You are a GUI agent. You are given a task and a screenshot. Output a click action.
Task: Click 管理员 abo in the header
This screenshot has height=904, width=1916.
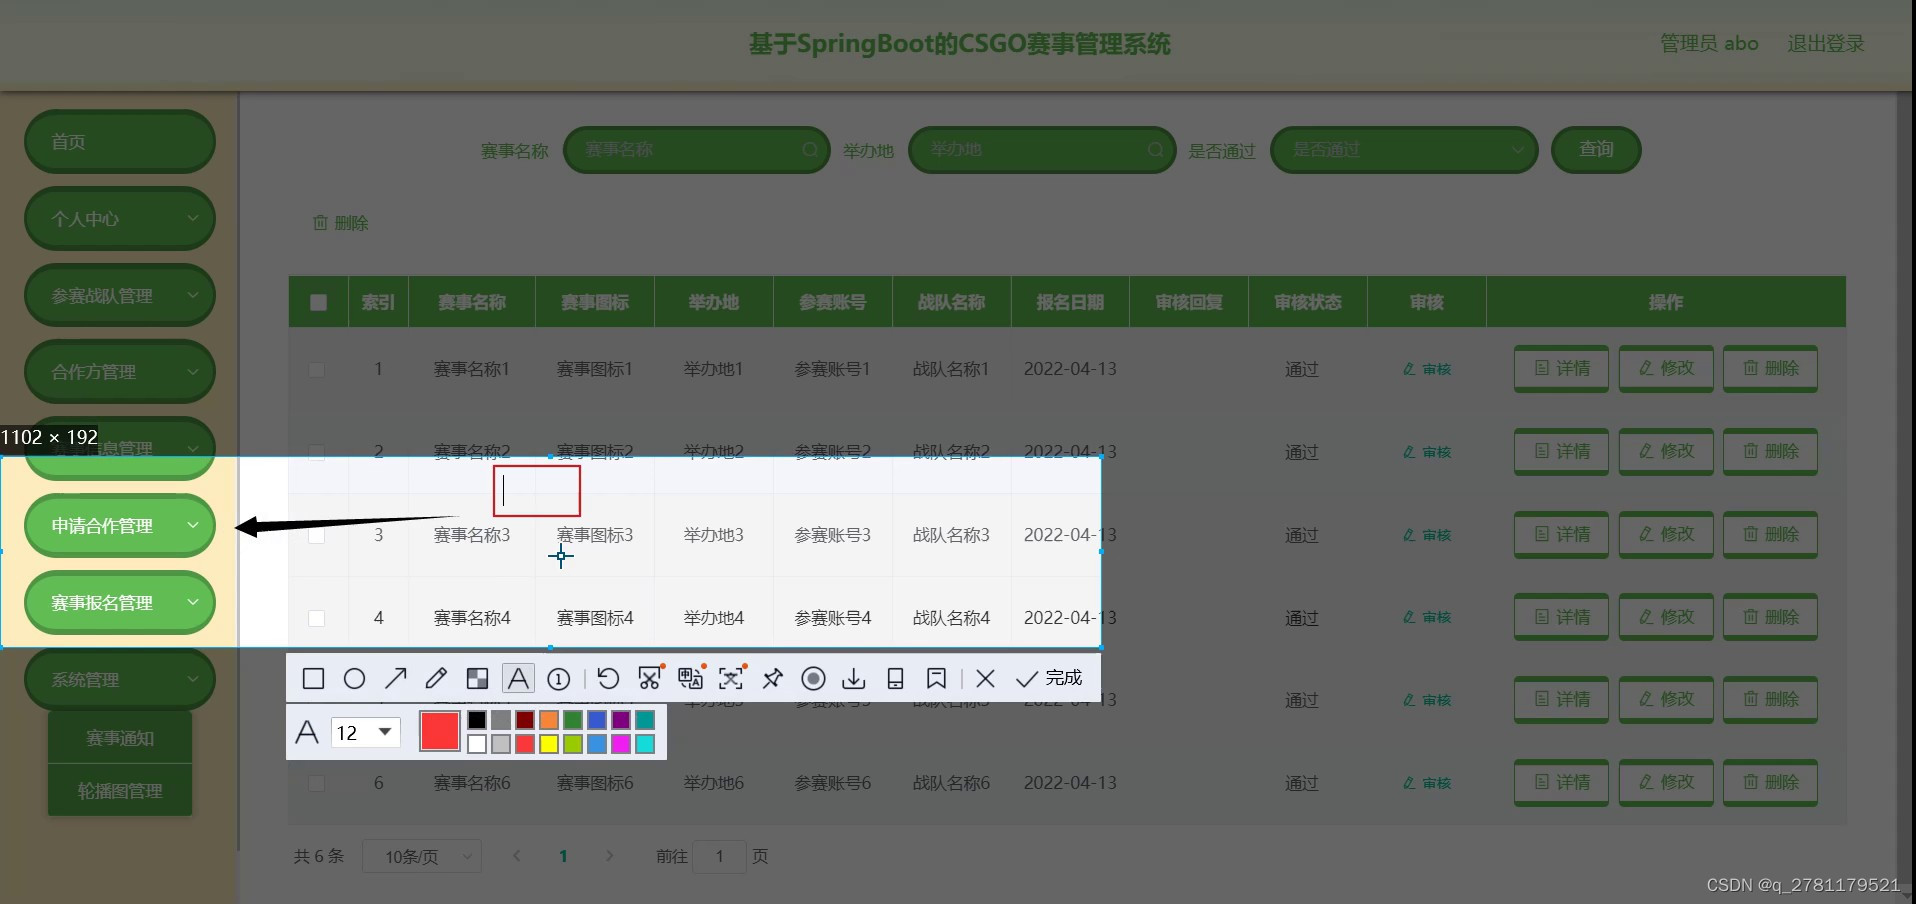pos(1709,43)
